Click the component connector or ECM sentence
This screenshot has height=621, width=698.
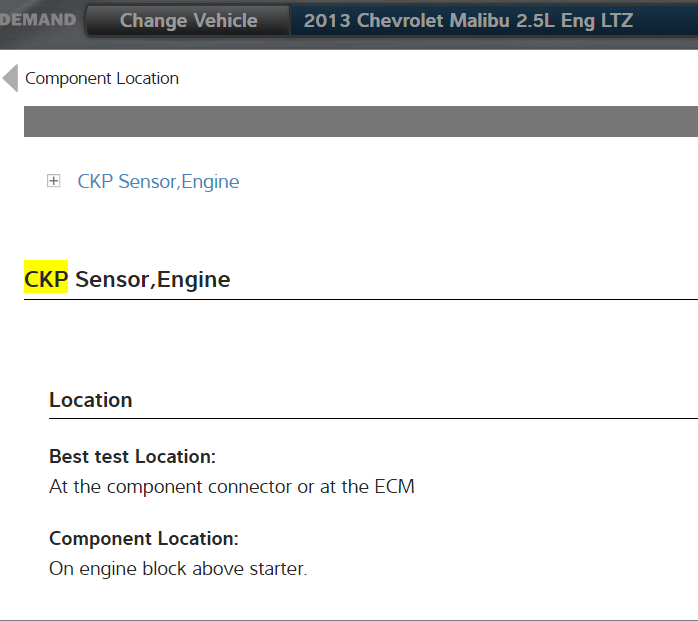click(x=231, y=487)
